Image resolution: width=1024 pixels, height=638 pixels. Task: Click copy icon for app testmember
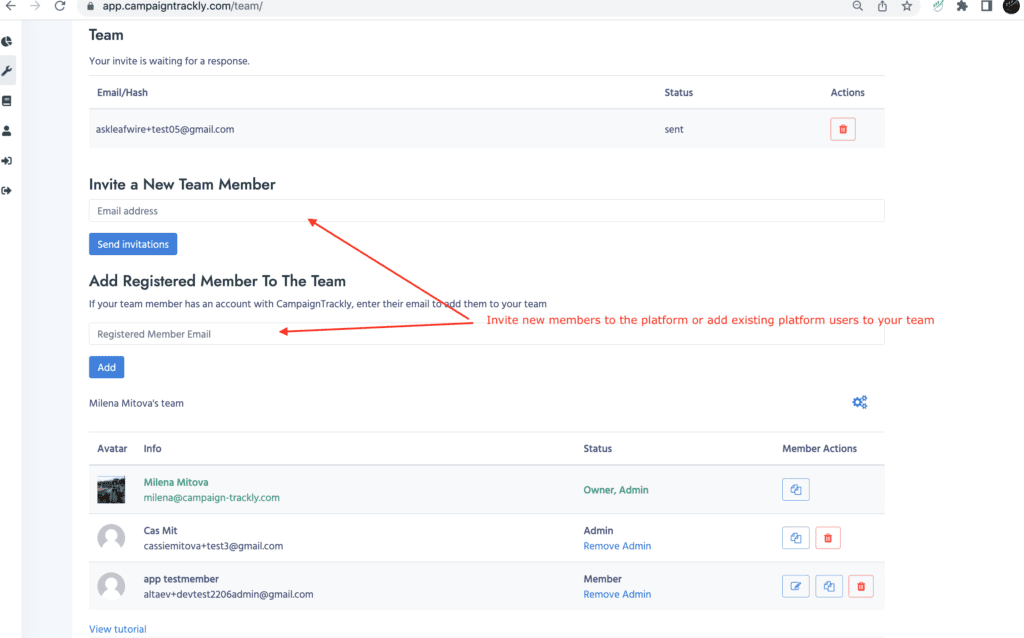828,586
